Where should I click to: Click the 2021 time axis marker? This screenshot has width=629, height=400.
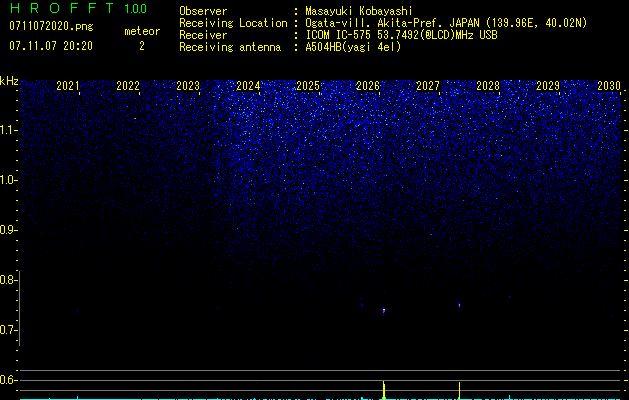(x=68, y=85)
